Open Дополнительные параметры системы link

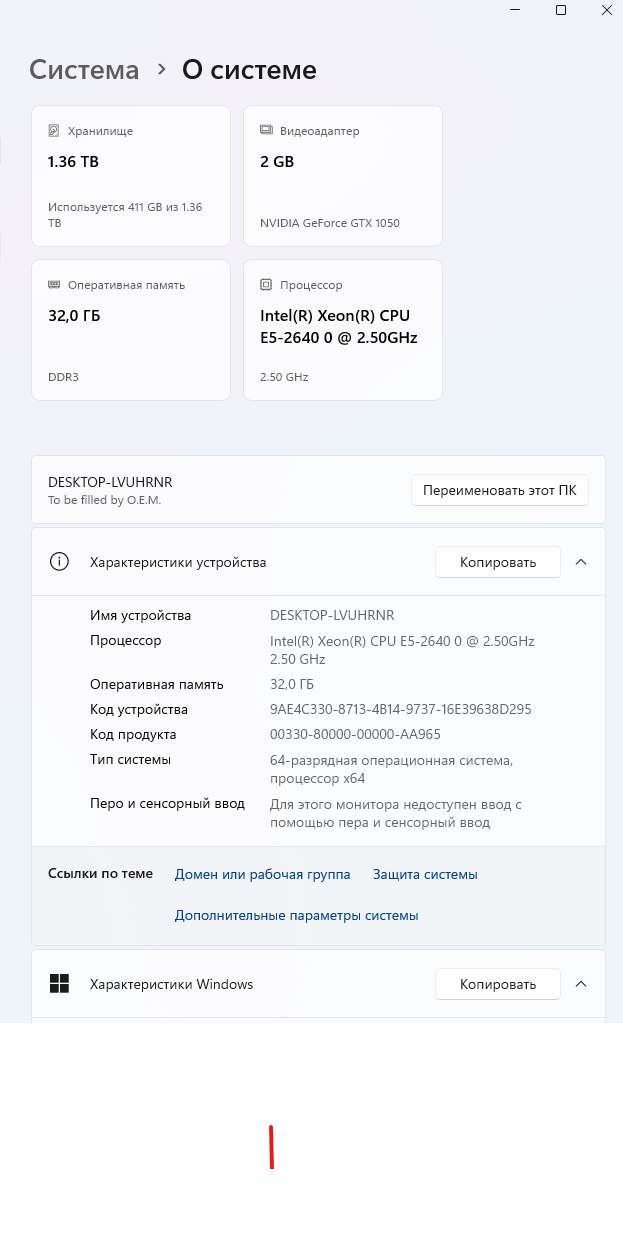coord(296,915)
